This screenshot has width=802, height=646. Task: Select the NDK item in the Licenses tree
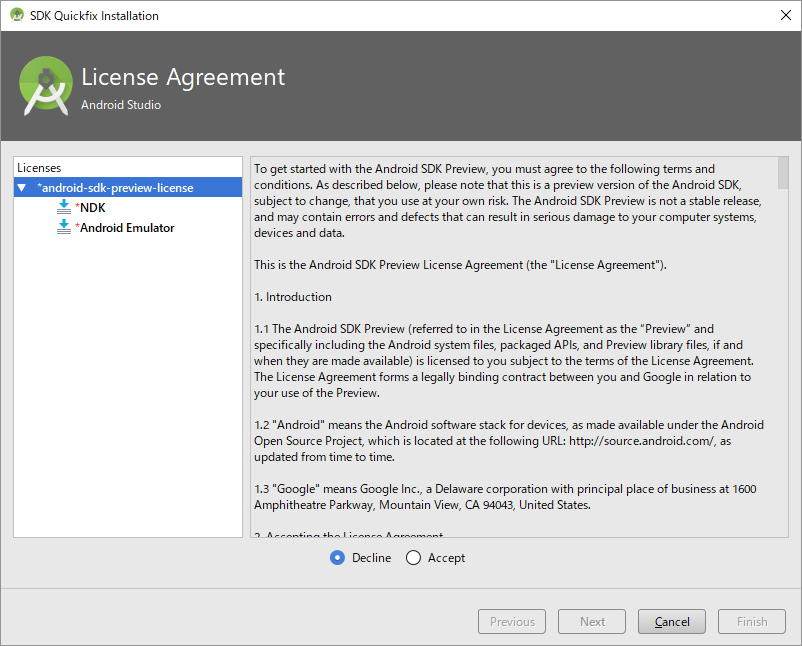click(92, 207)
